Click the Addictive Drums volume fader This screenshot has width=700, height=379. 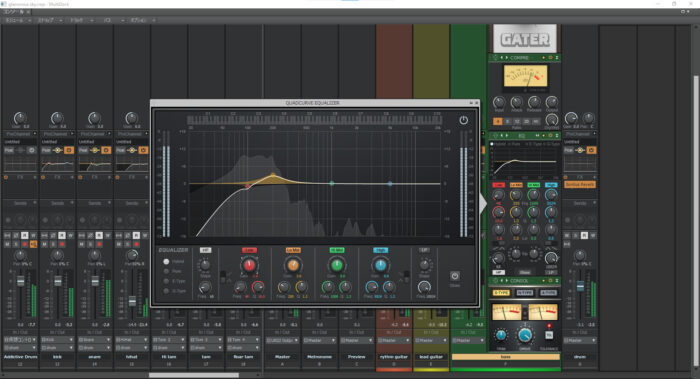pyautogui.click(x=21, y=281)
